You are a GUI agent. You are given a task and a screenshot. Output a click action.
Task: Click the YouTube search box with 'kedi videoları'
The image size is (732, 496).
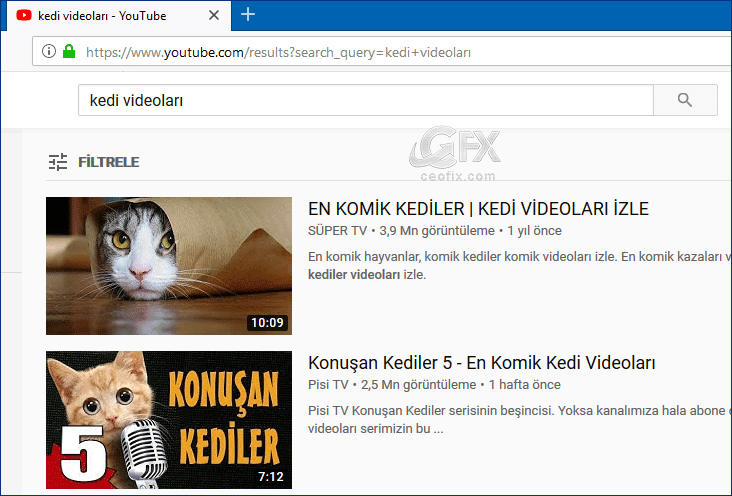point(366,100)
